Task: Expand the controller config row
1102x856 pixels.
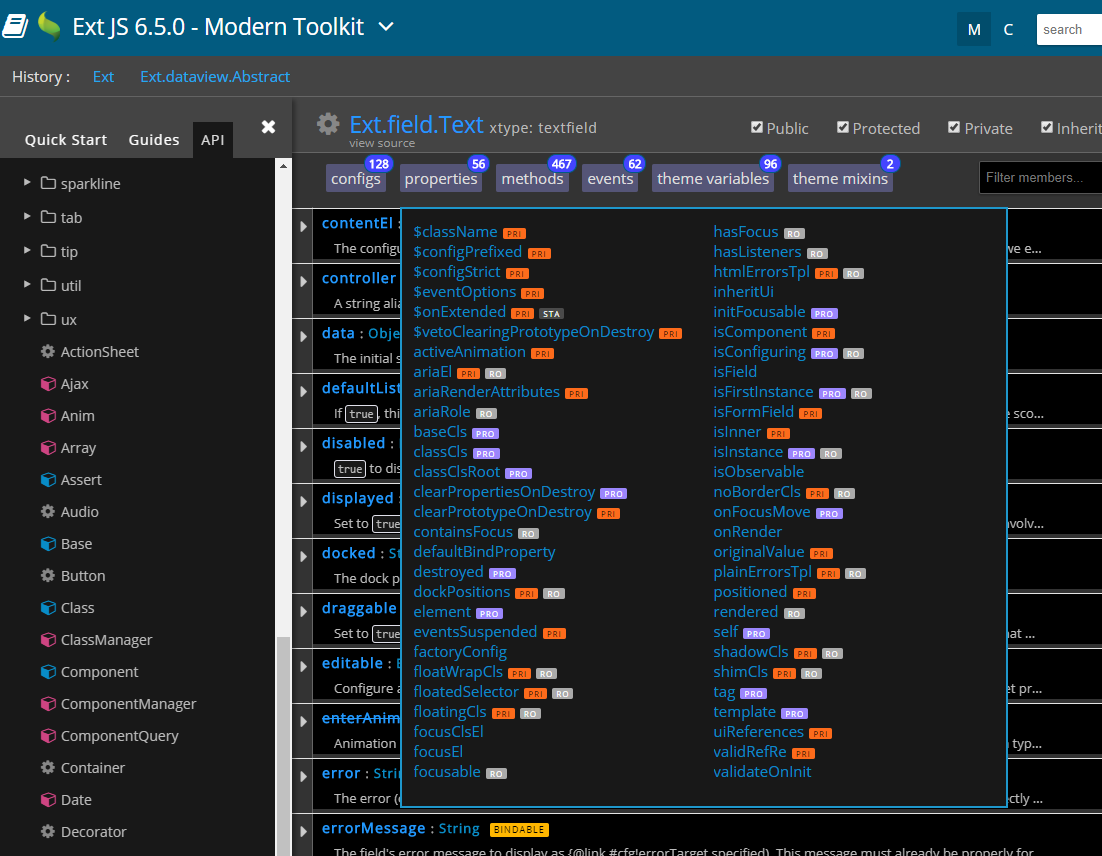Action: (x=304, y=281)
